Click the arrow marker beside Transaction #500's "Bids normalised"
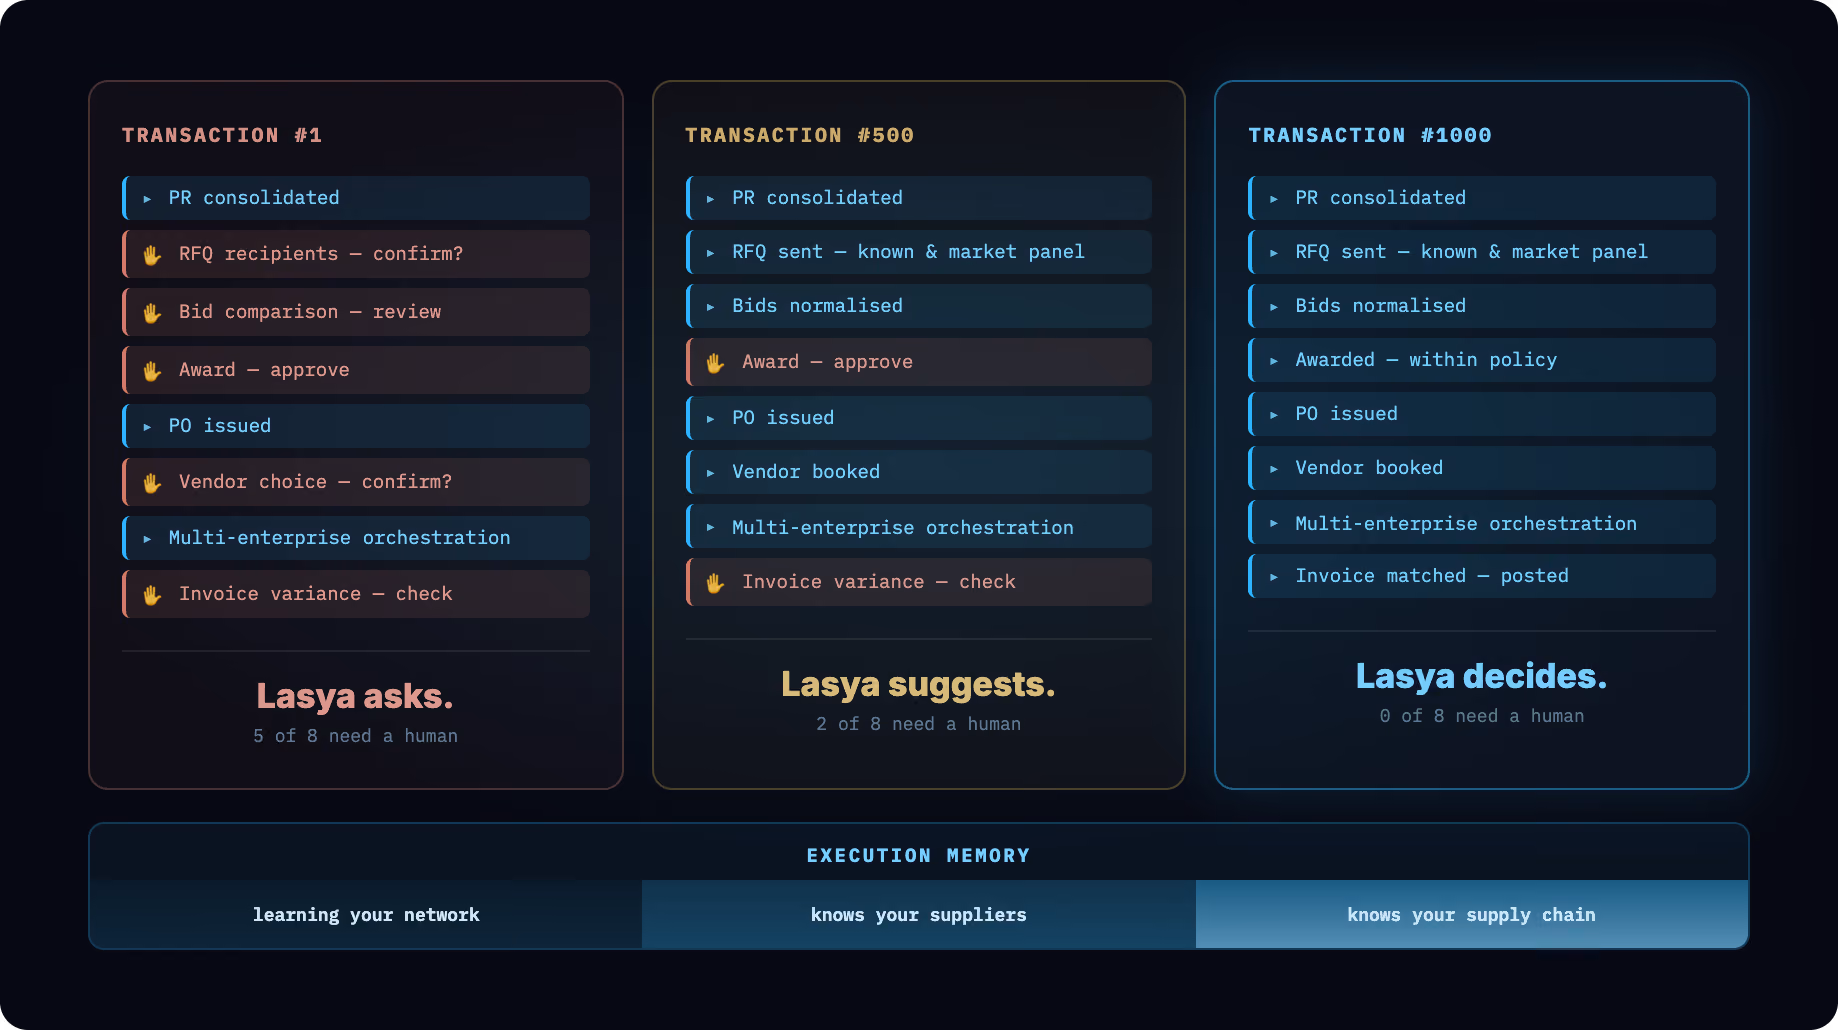Screen dimensions: 1838x1030 [x=710, y=307]
